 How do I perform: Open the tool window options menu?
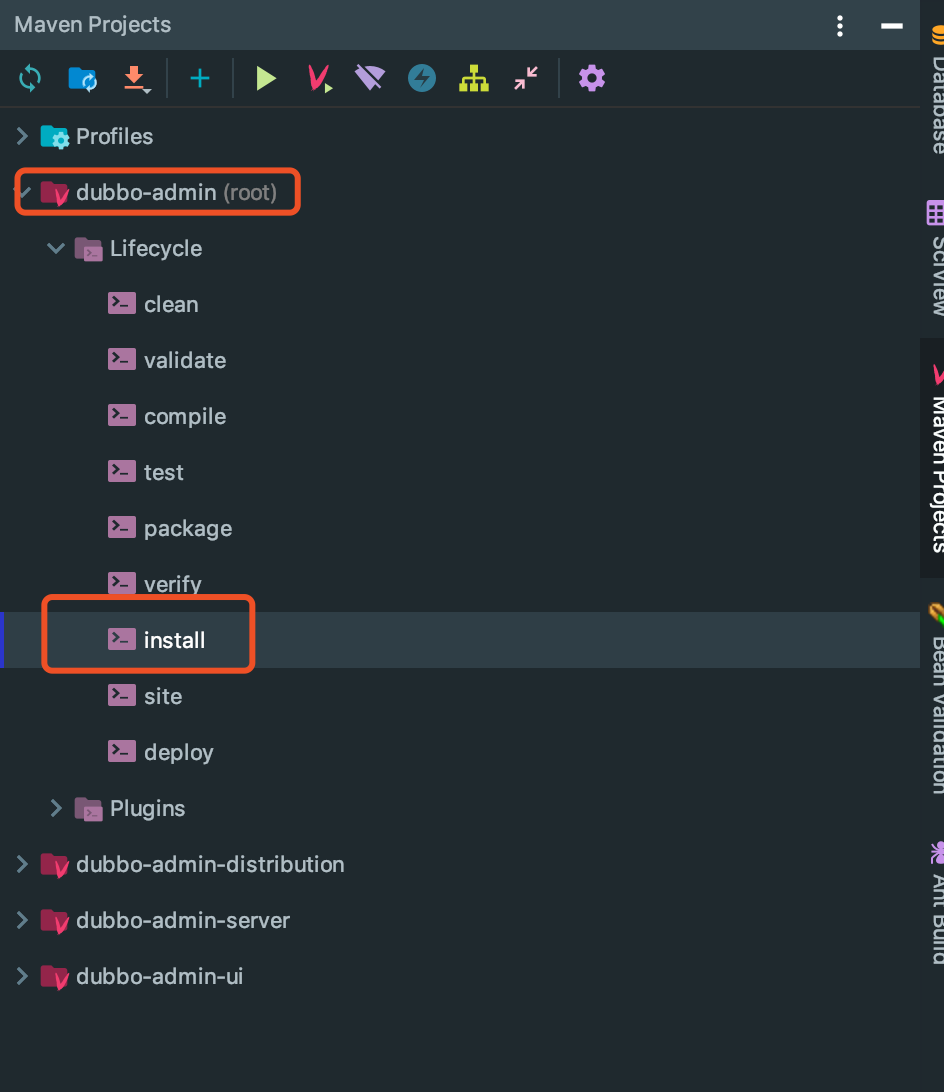pyautogui.click(x=839, y=24)
